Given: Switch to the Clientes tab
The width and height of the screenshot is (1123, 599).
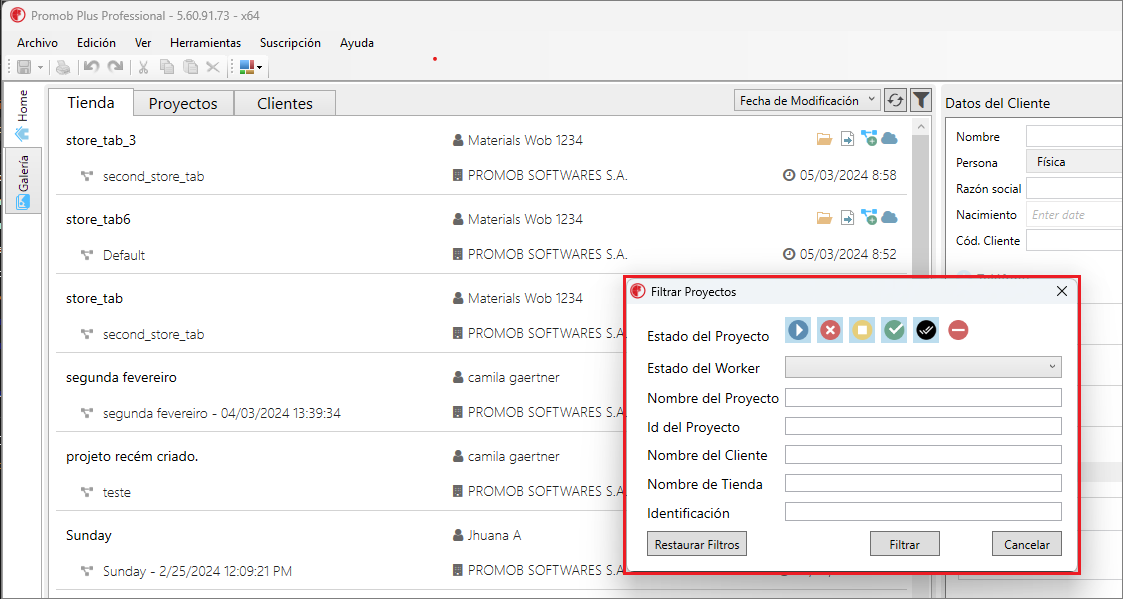Looking at the screenshot, I should (285, 103).
